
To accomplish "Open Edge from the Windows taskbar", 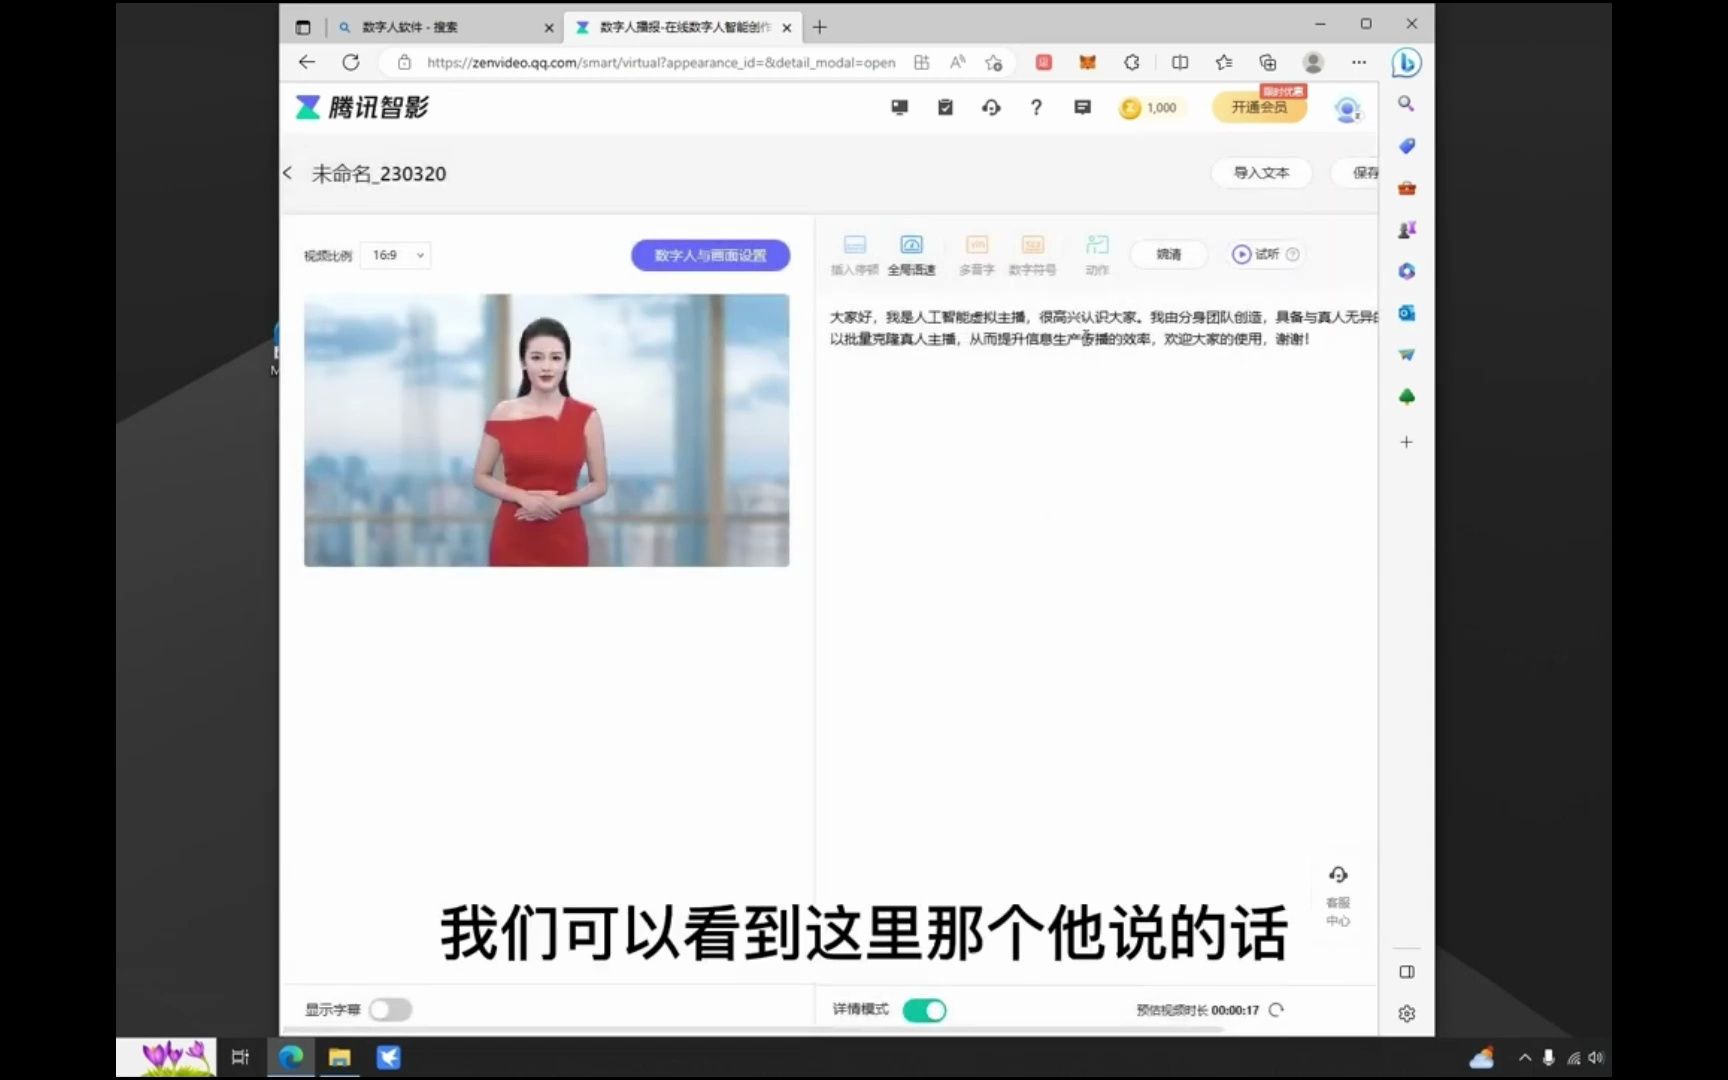I will (291, 1057).
